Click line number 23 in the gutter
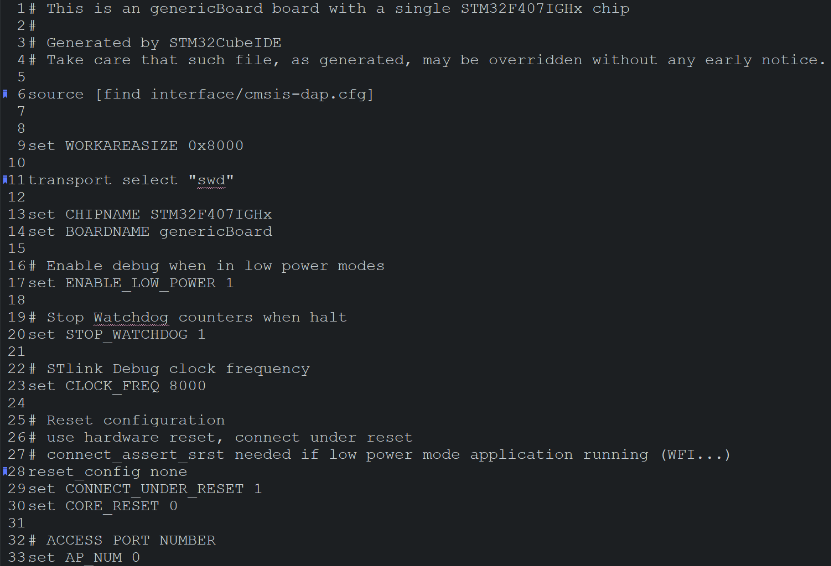This screenshot has height=566, width=831. (x=16, y=386)
